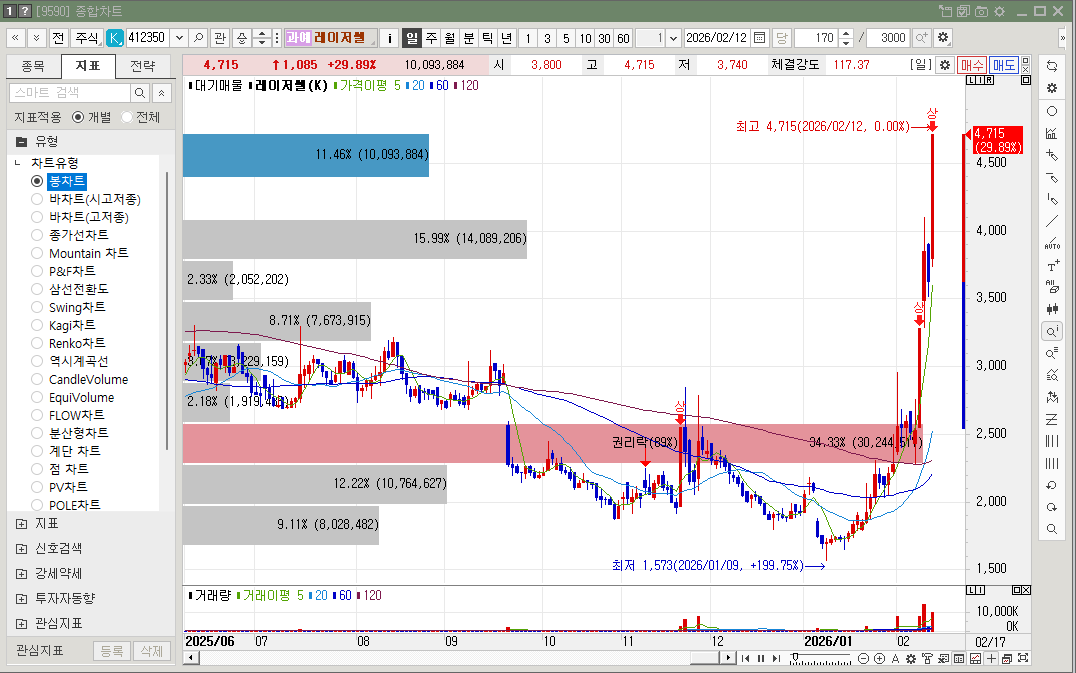Screen dimensions: 1076x673
Task: Switch to 종목 tab
Action: point(33,66)
